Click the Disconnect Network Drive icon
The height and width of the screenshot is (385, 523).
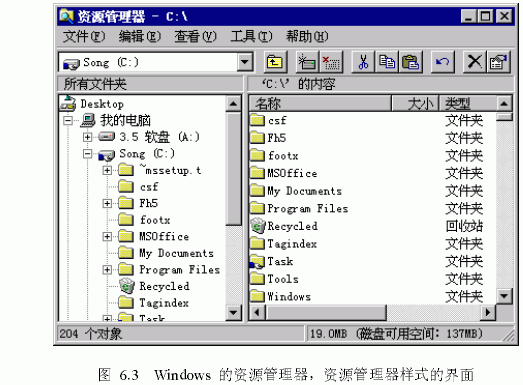[331, 62]
